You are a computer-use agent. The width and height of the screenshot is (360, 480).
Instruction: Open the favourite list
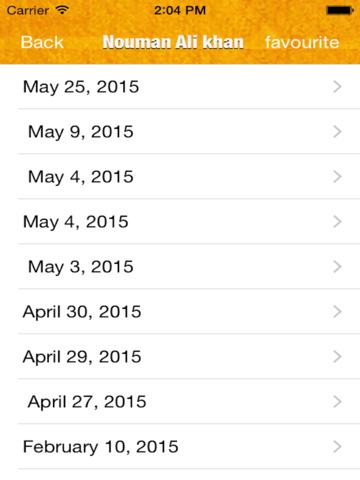302,42
